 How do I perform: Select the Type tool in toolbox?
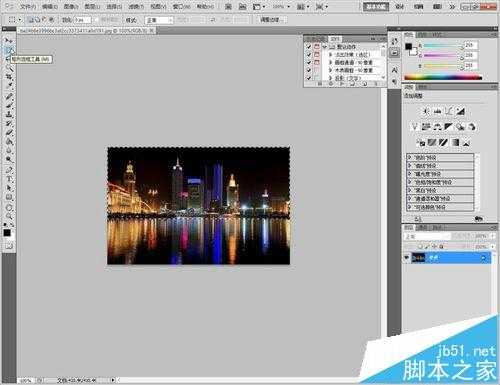click(8, 179)
